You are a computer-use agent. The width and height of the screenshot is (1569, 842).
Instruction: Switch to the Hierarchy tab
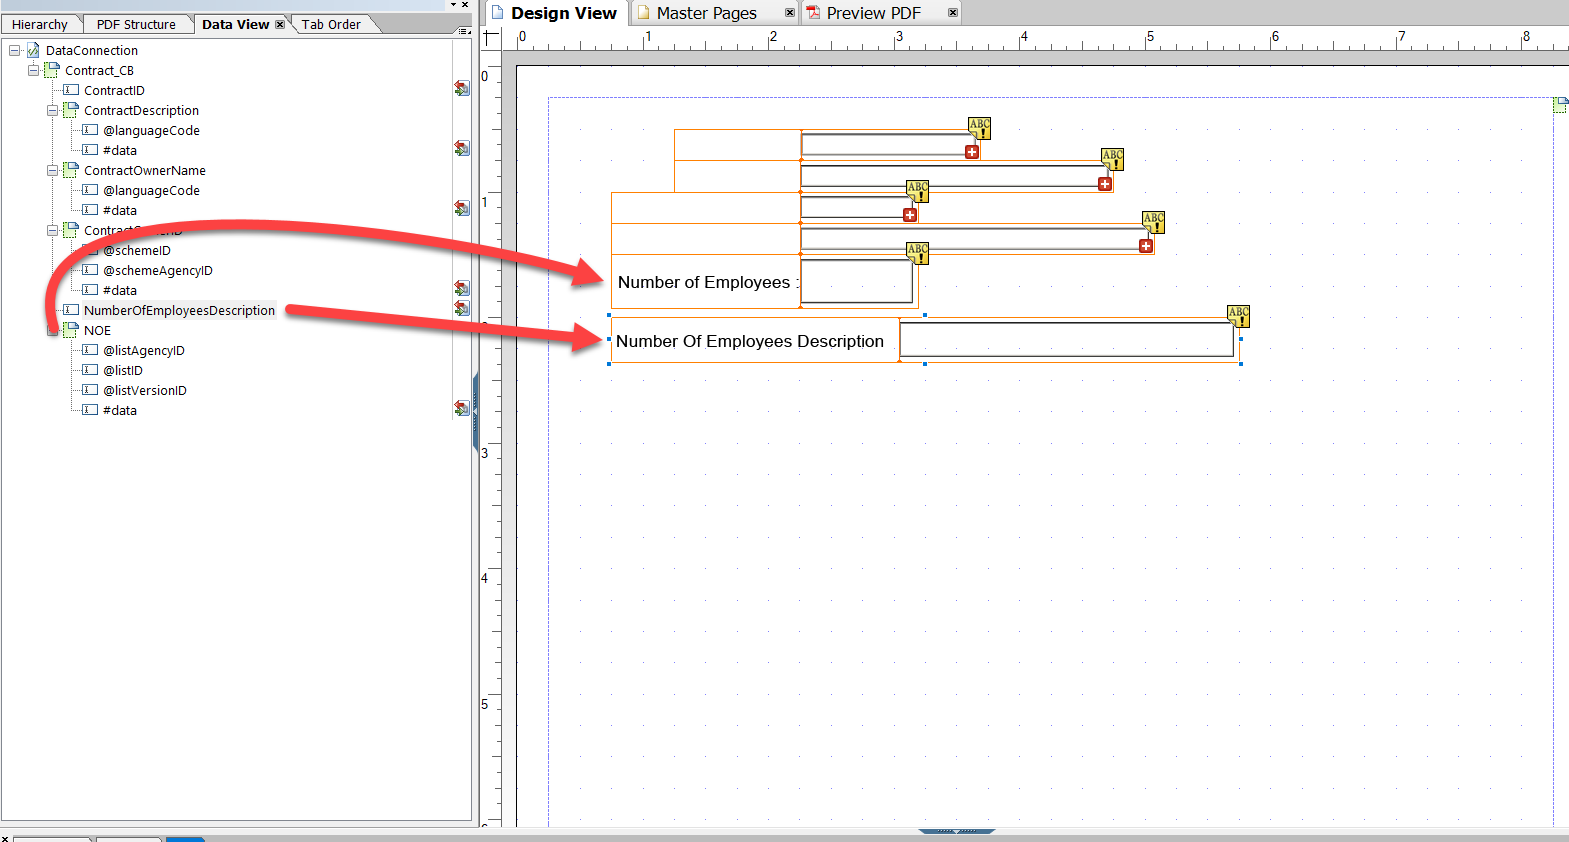(40, 24)
